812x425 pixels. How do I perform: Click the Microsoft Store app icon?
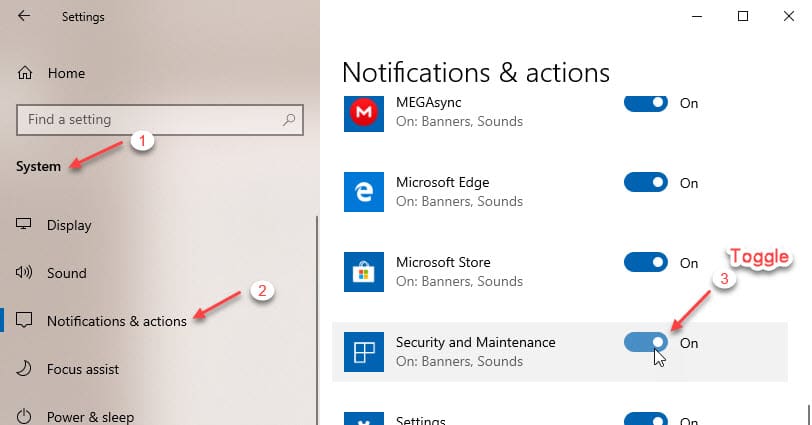coord(364,272)
